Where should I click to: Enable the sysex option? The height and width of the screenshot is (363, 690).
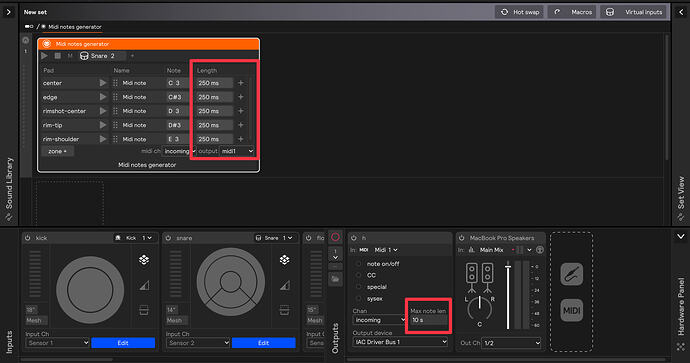[x=359, y=299]
